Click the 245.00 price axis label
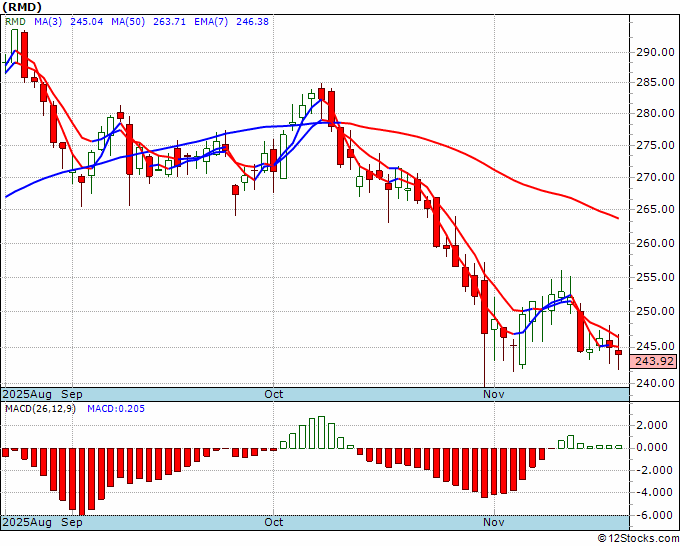680x546 pixels. 655,346
